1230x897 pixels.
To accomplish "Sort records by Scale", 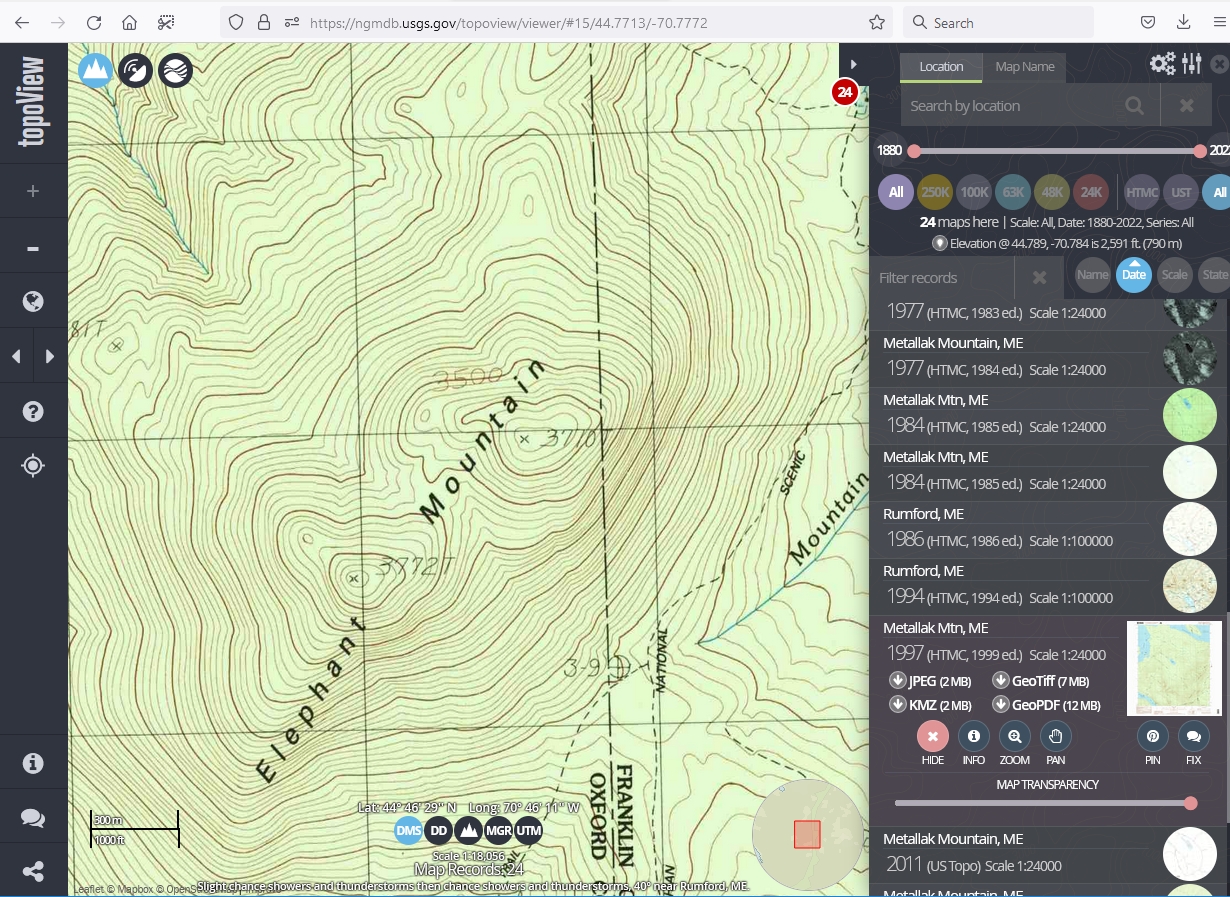I will (x=1174, y=275).
